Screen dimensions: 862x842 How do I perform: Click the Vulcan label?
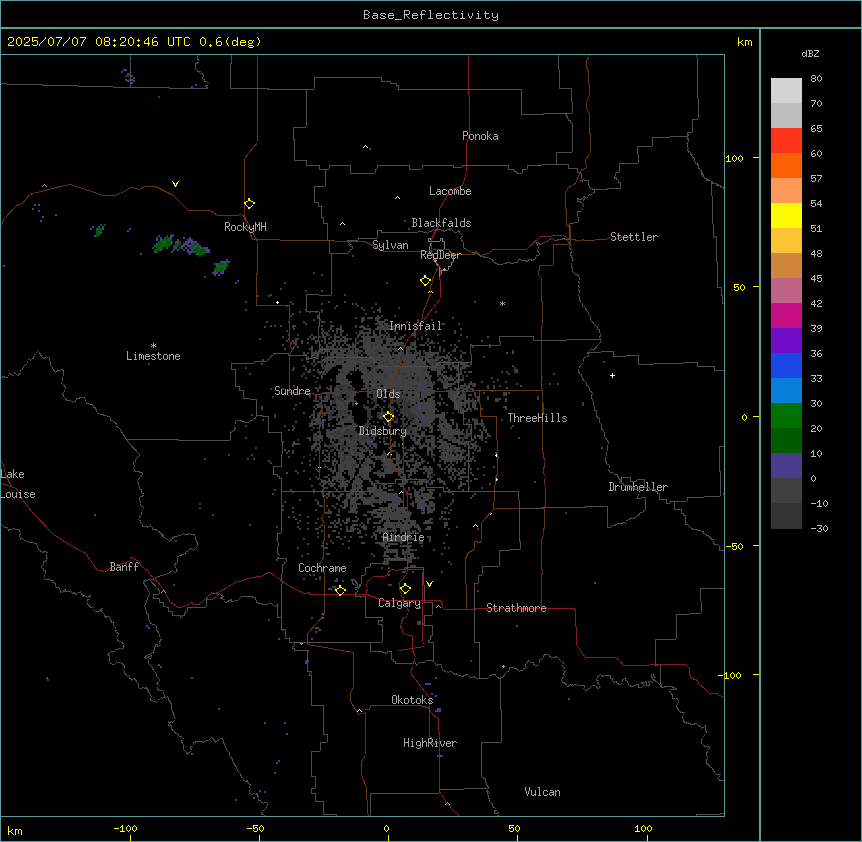[542, 792]
